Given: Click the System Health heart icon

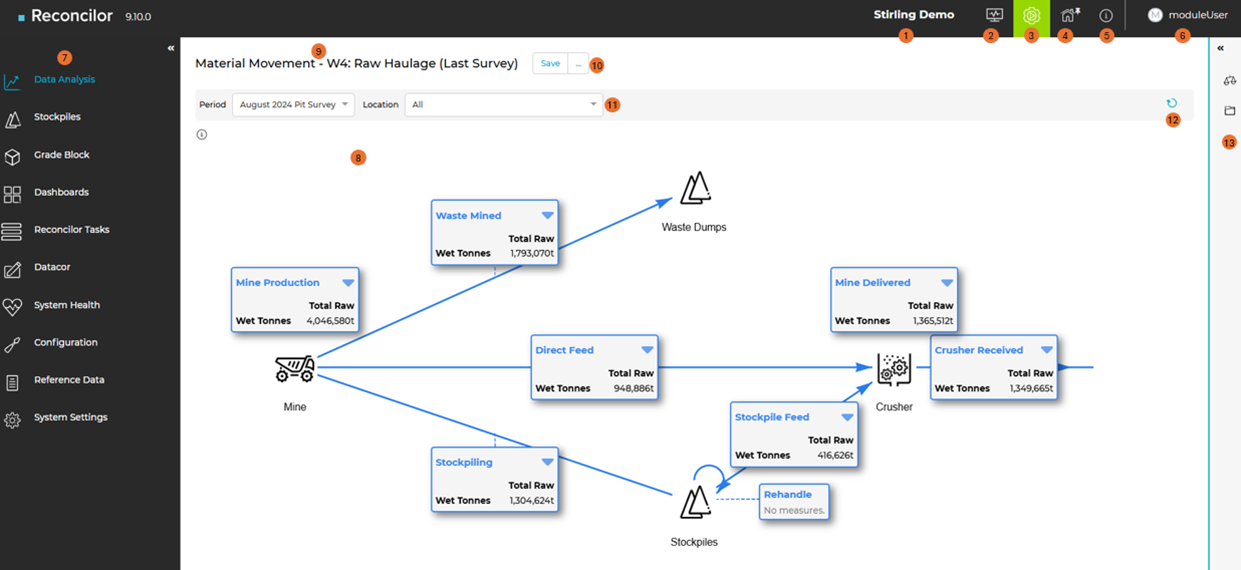Looking at the screenshot, I should (12, 307).
